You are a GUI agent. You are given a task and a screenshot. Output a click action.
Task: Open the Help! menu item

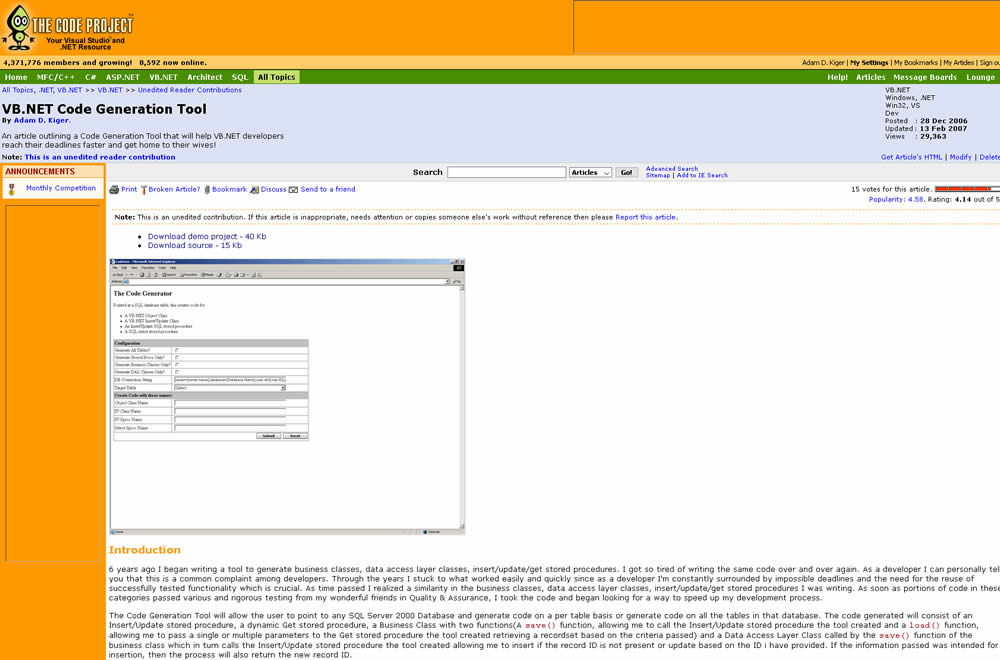837,77
